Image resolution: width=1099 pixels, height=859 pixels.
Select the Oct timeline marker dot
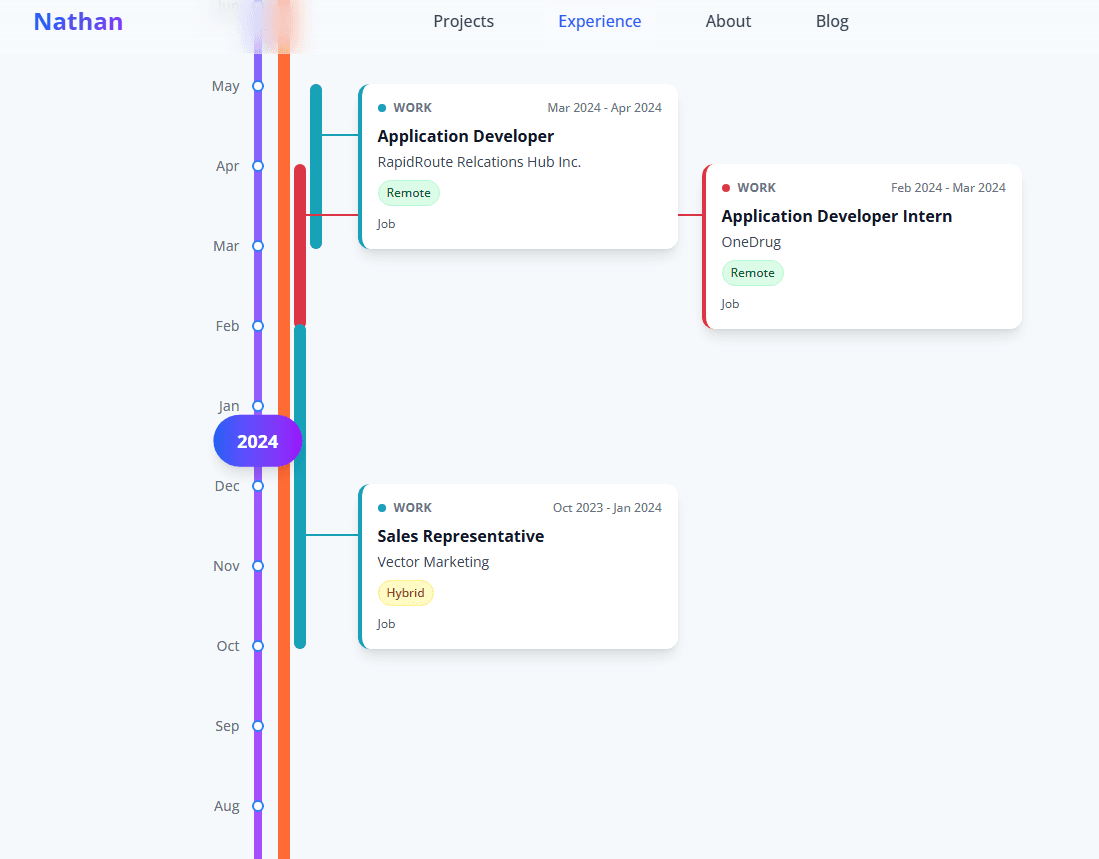[258, 646]
